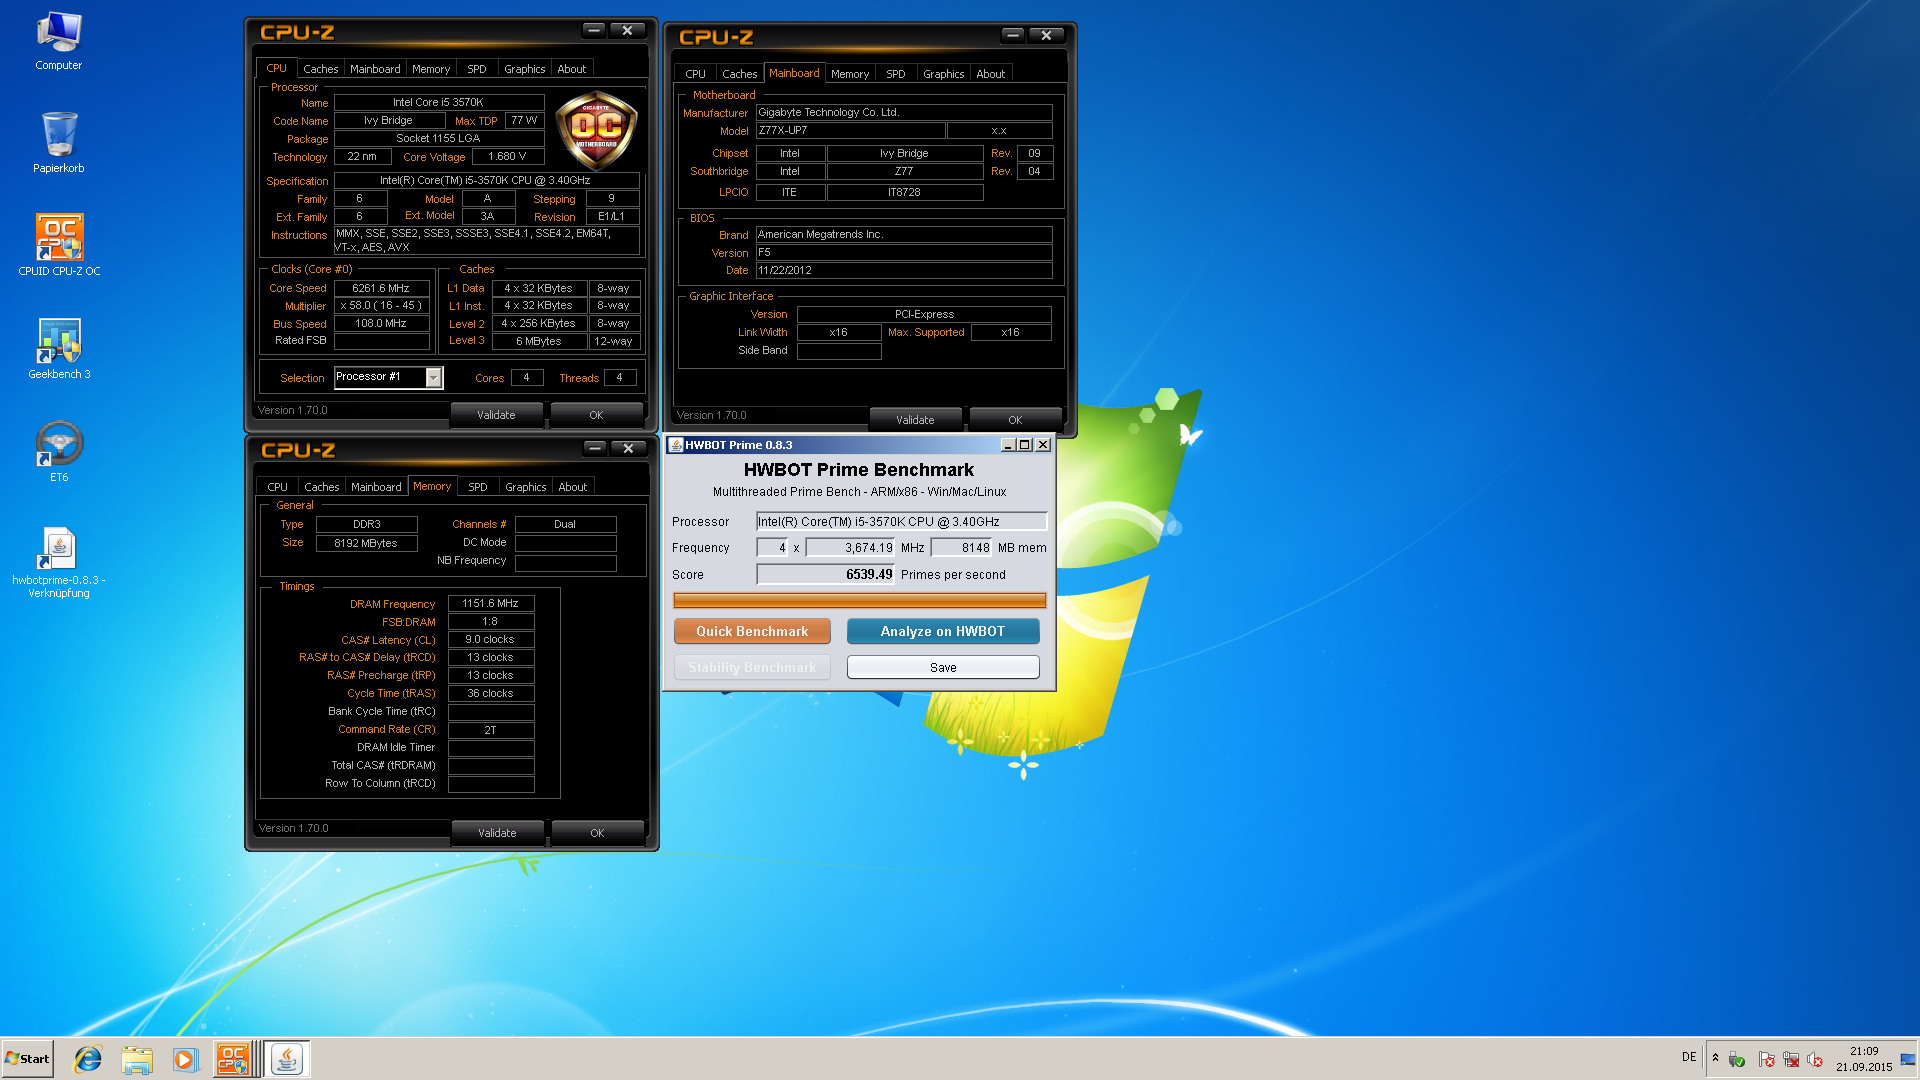Image resolution: width=1920 pixels, height=1080 pixels.
Task: Click the frequency field showing 3,674.19
Action: [x=851, y=547]
